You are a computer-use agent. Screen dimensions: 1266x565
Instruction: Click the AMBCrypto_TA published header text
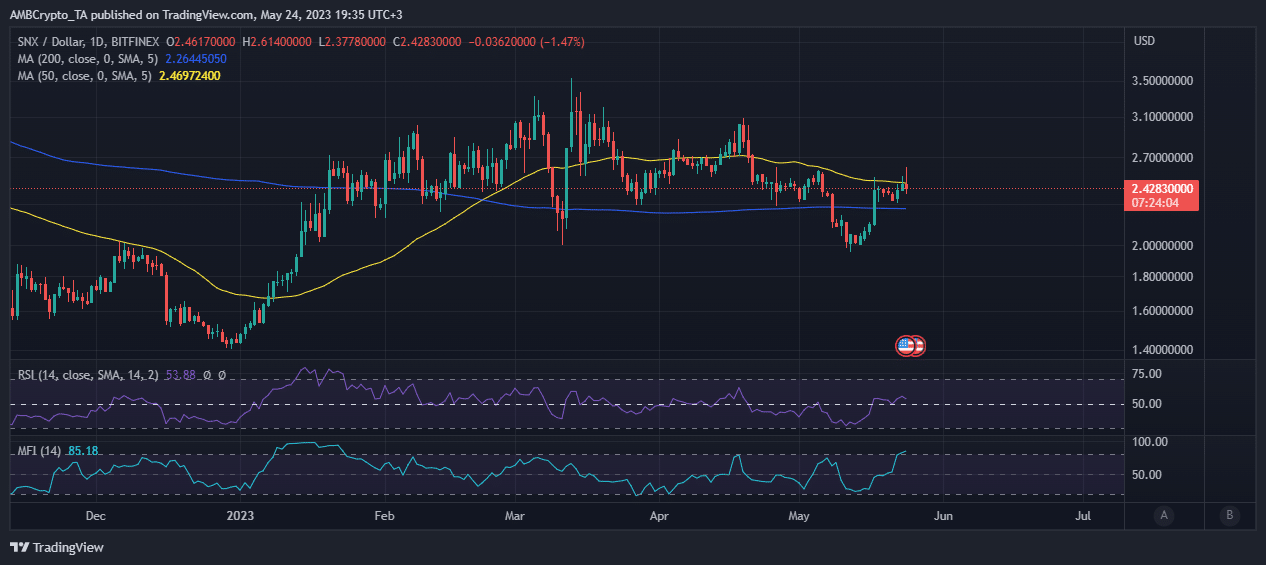[215, 12]
